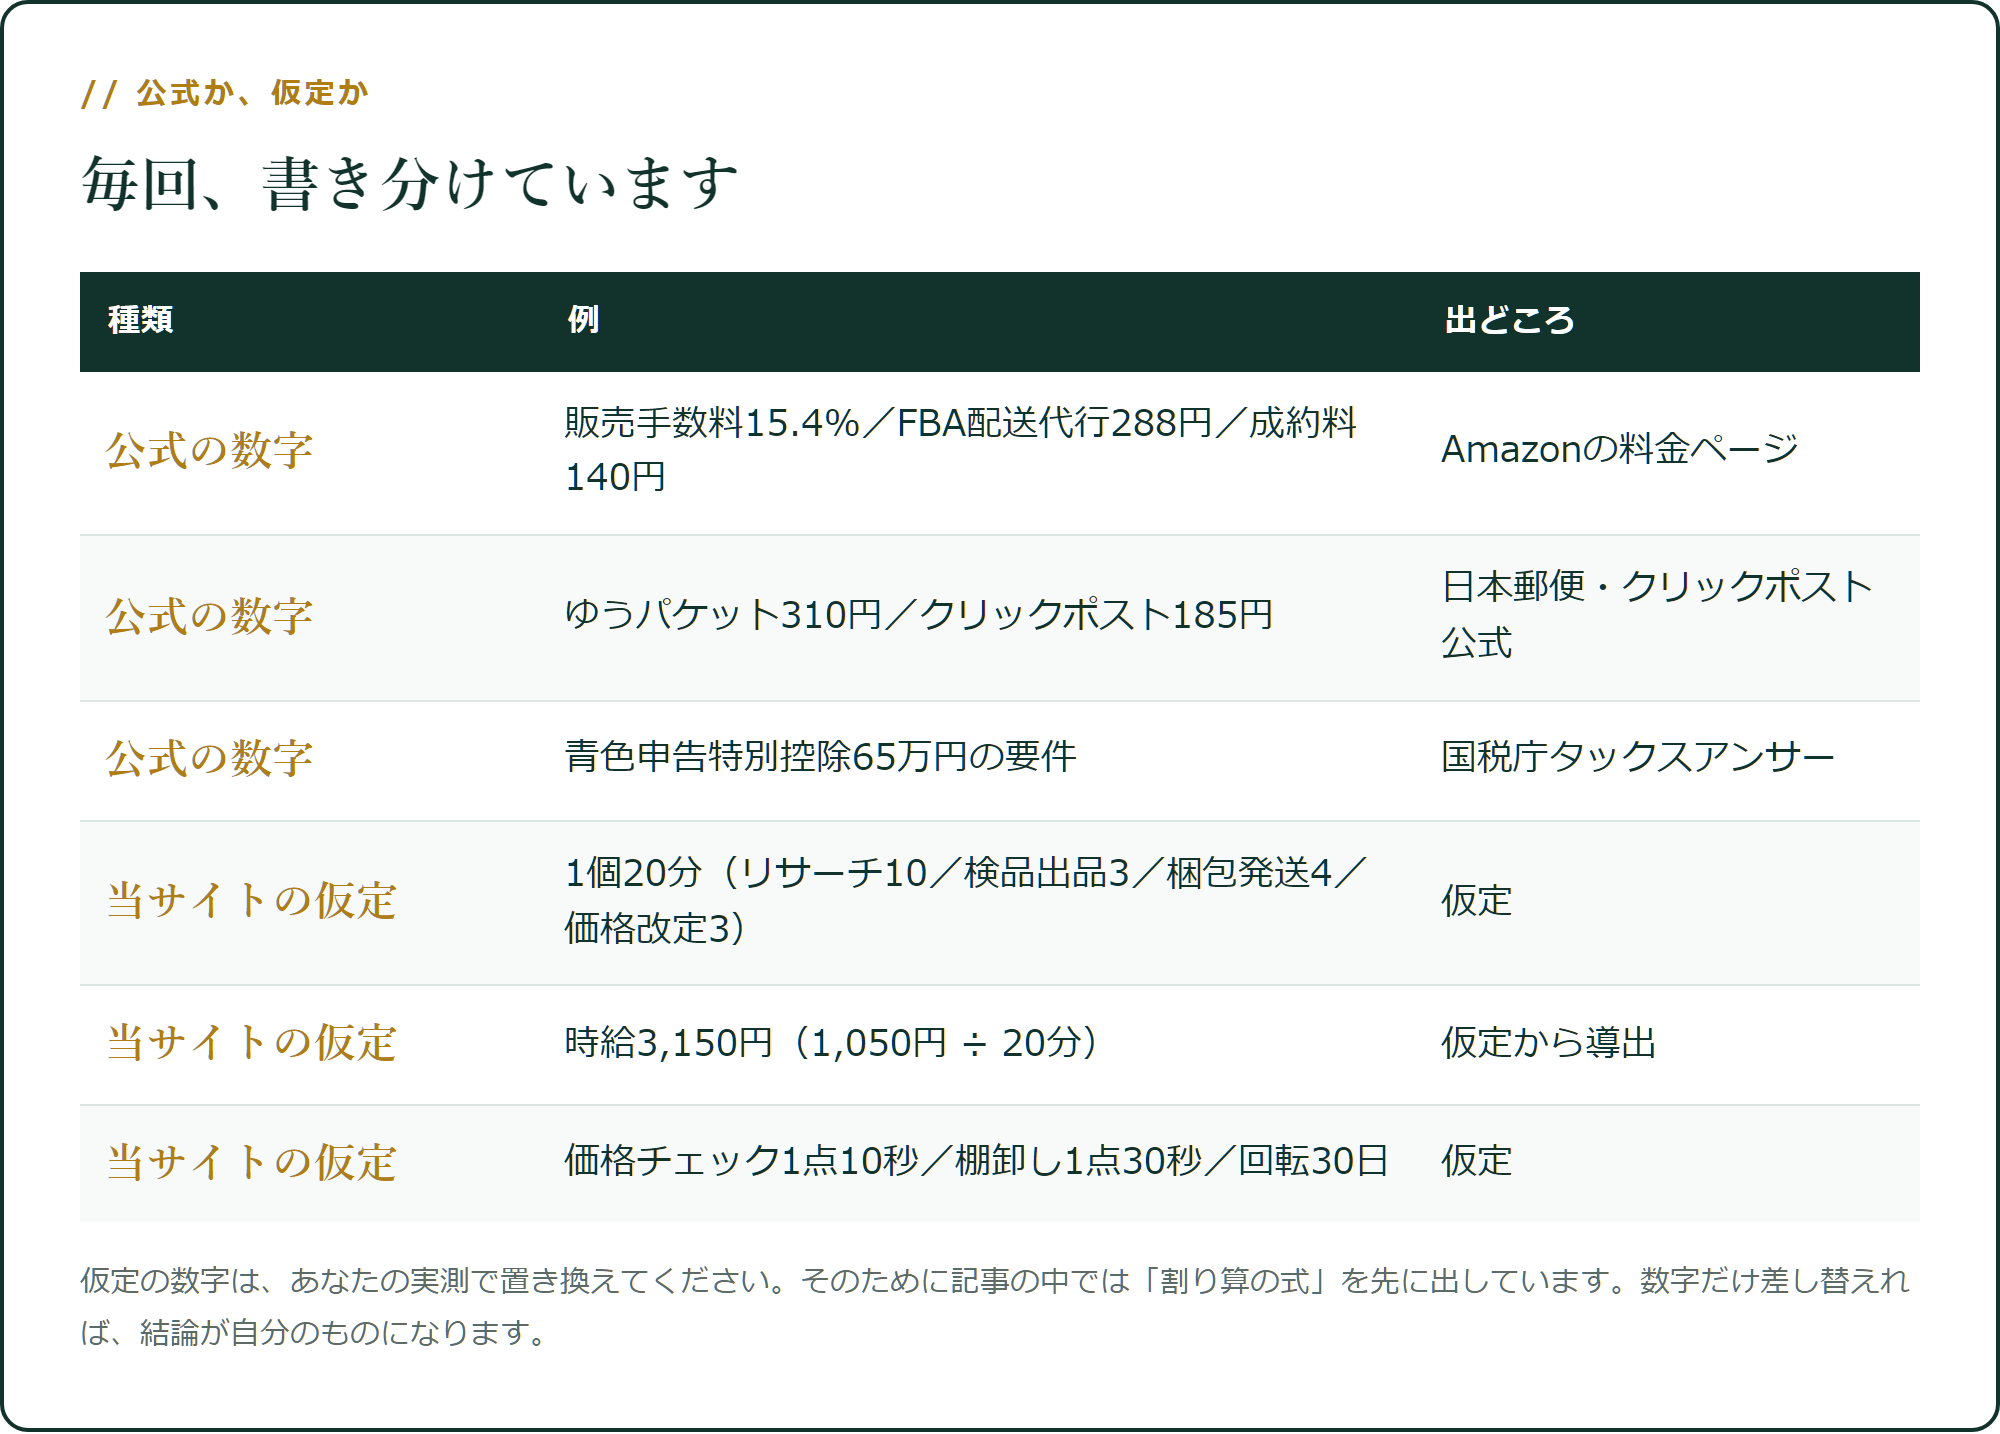The width and height of the screenshot is (2000, 1434).
Task: Click 公式の数字 in the 青色申告 row
Action: pyautogui.click(x=209, y=758)
